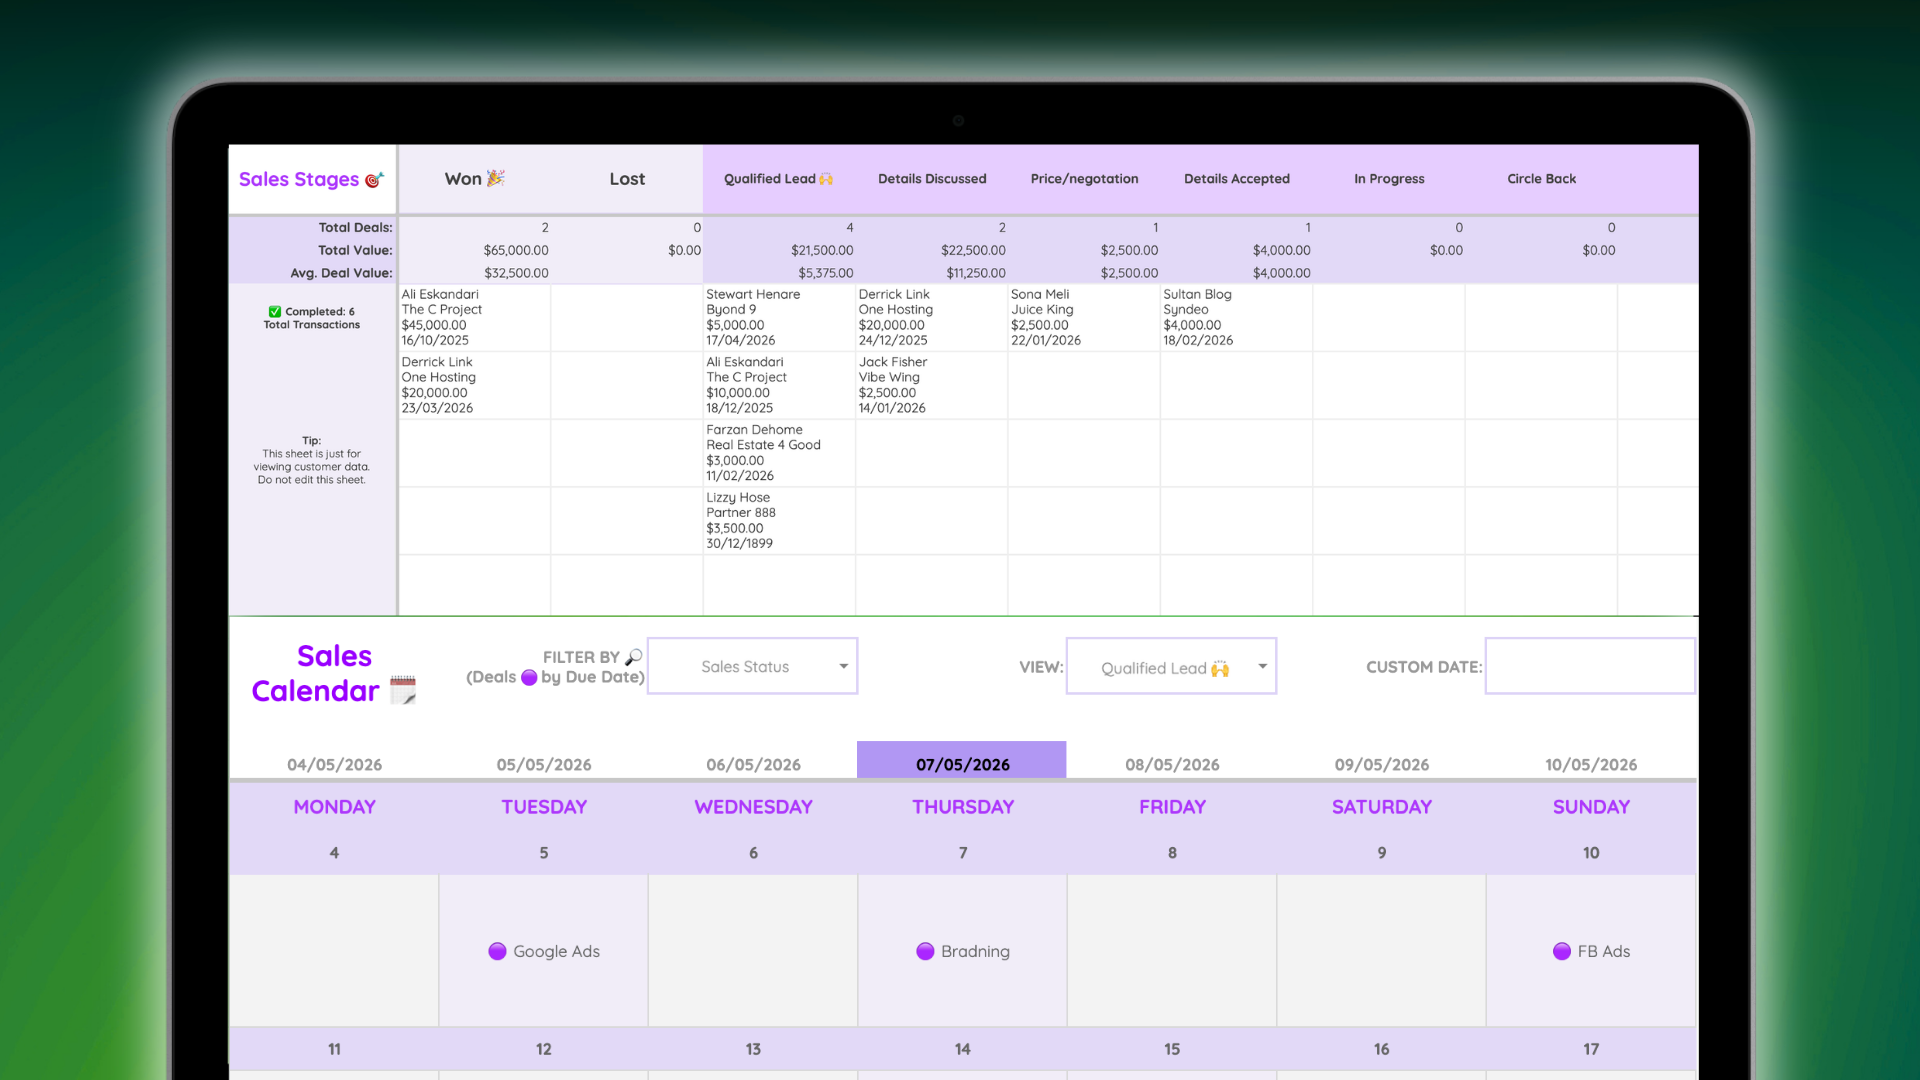Select the Lost stage header
This screenshot has height=1080, width=1920.
(x=627, y=179)
